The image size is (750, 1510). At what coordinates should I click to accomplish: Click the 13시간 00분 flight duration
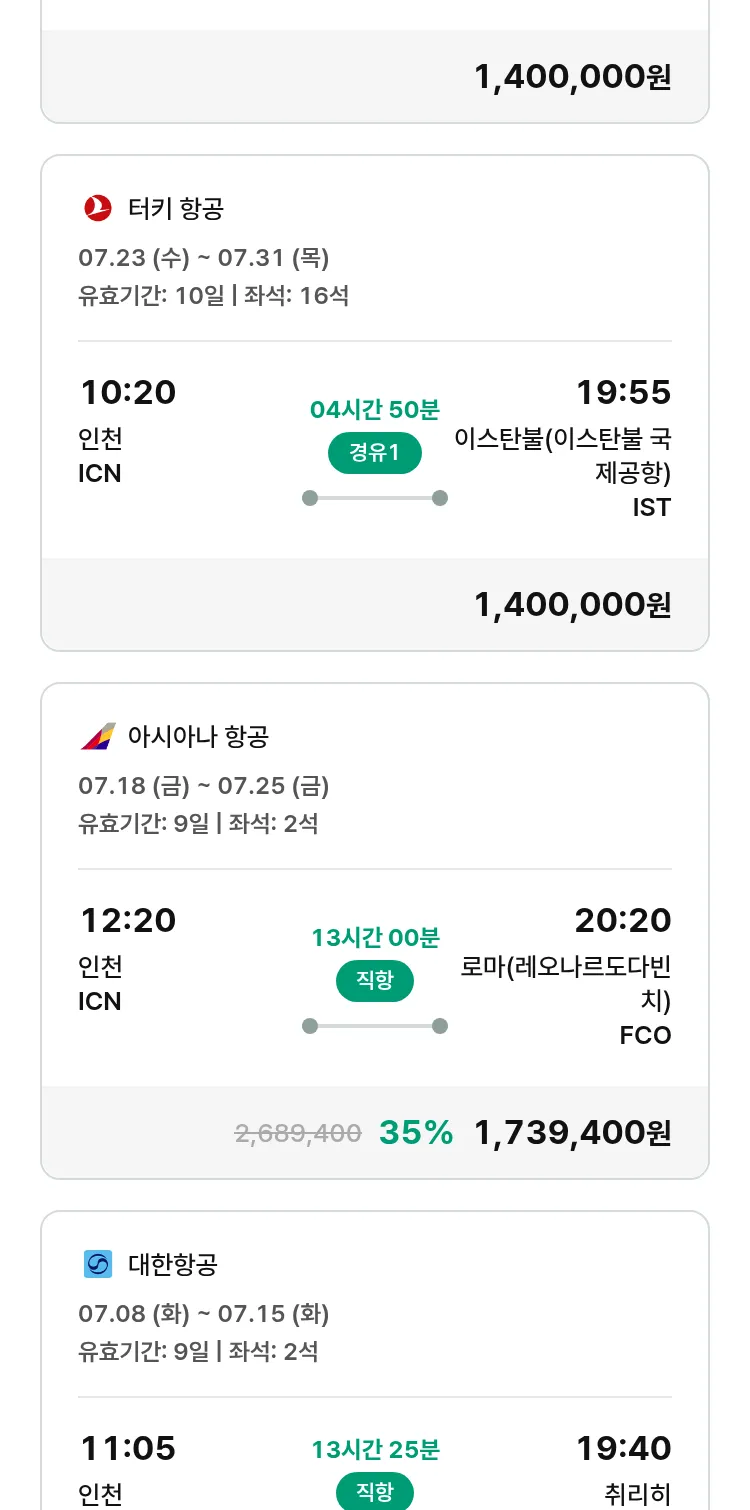click(375, 937)
